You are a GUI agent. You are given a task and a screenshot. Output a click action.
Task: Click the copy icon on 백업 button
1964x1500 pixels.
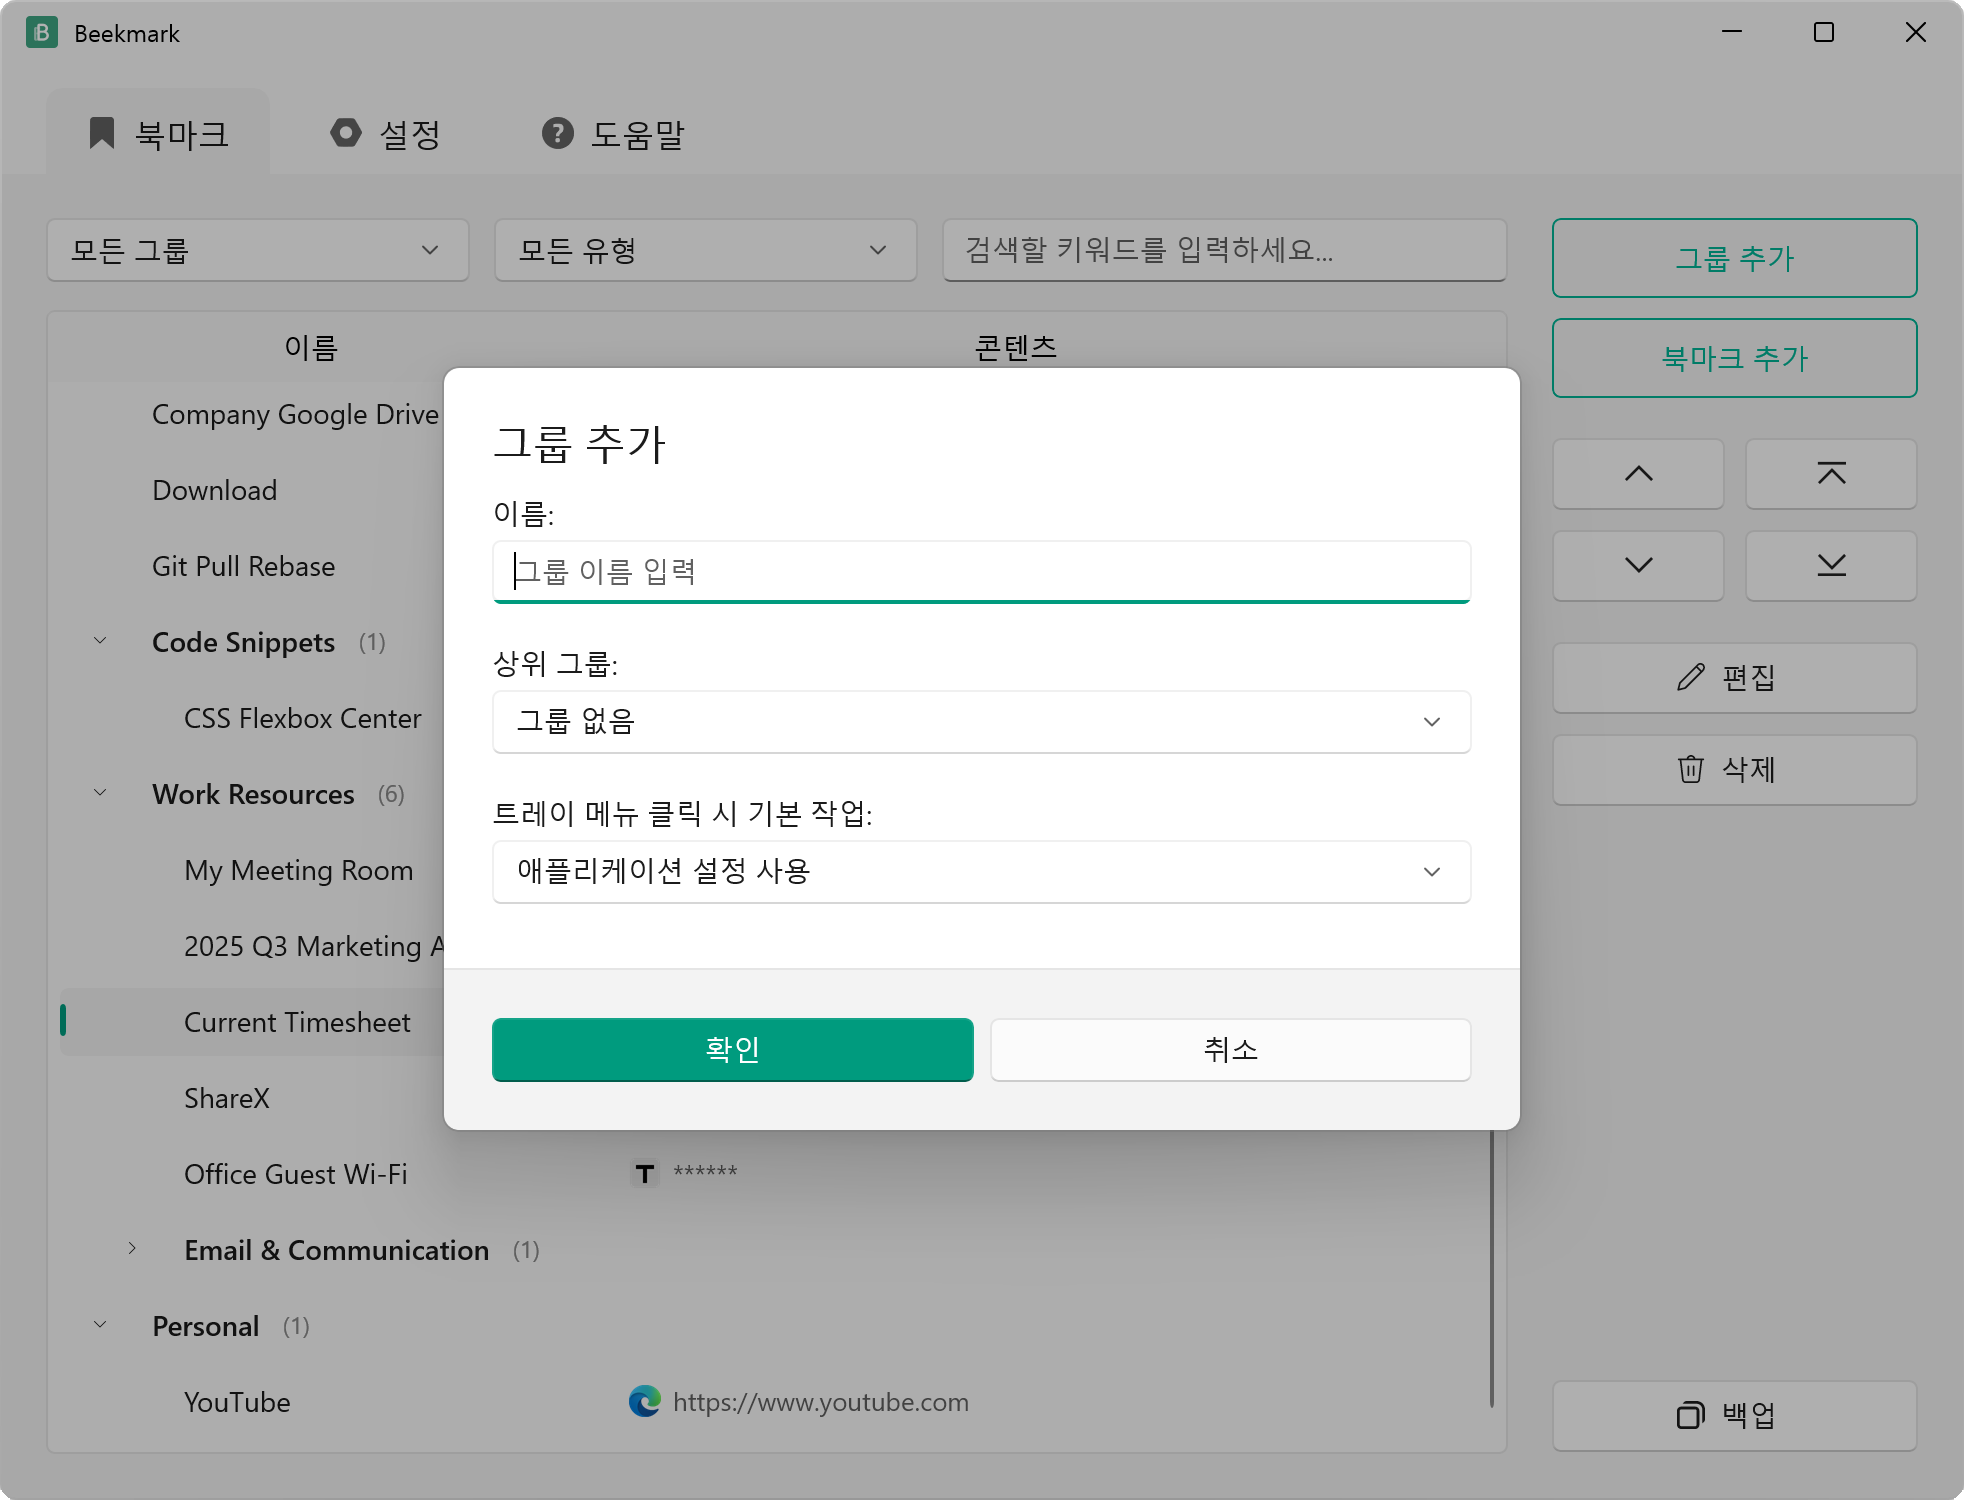pyautogui.click(x=1690, y=1415)
